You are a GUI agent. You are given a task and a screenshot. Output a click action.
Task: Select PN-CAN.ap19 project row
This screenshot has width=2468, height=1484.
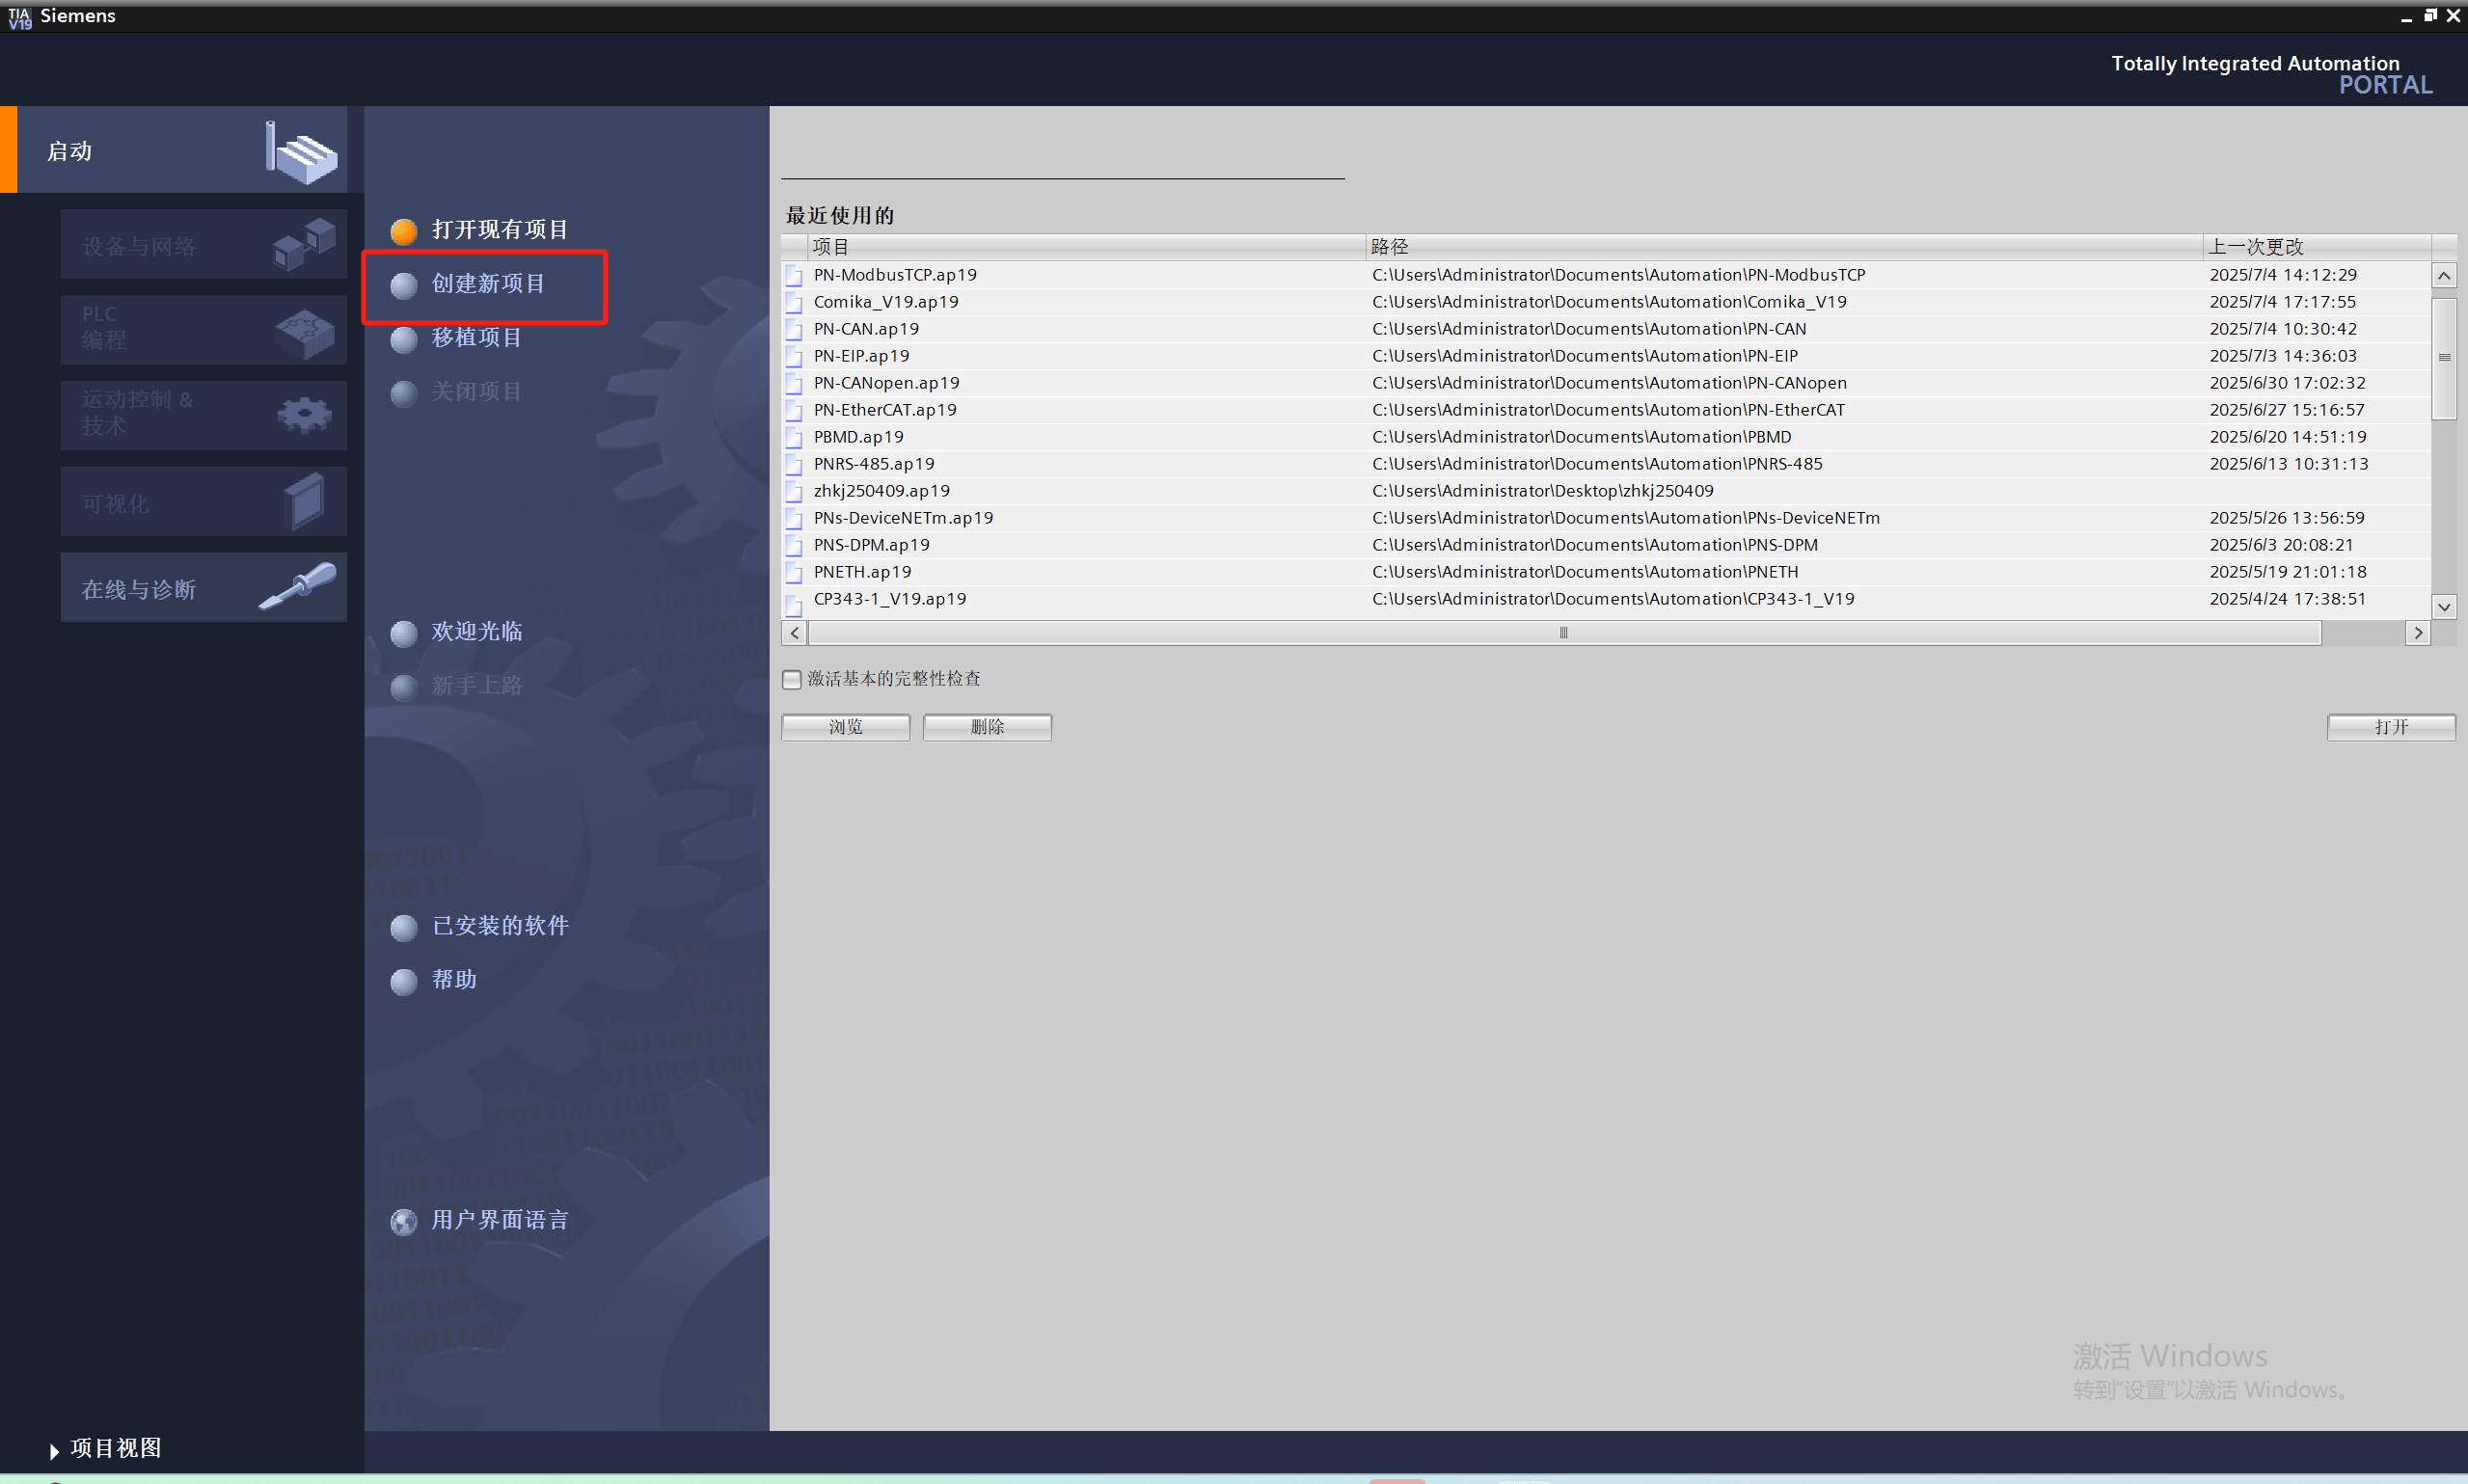1606,329
